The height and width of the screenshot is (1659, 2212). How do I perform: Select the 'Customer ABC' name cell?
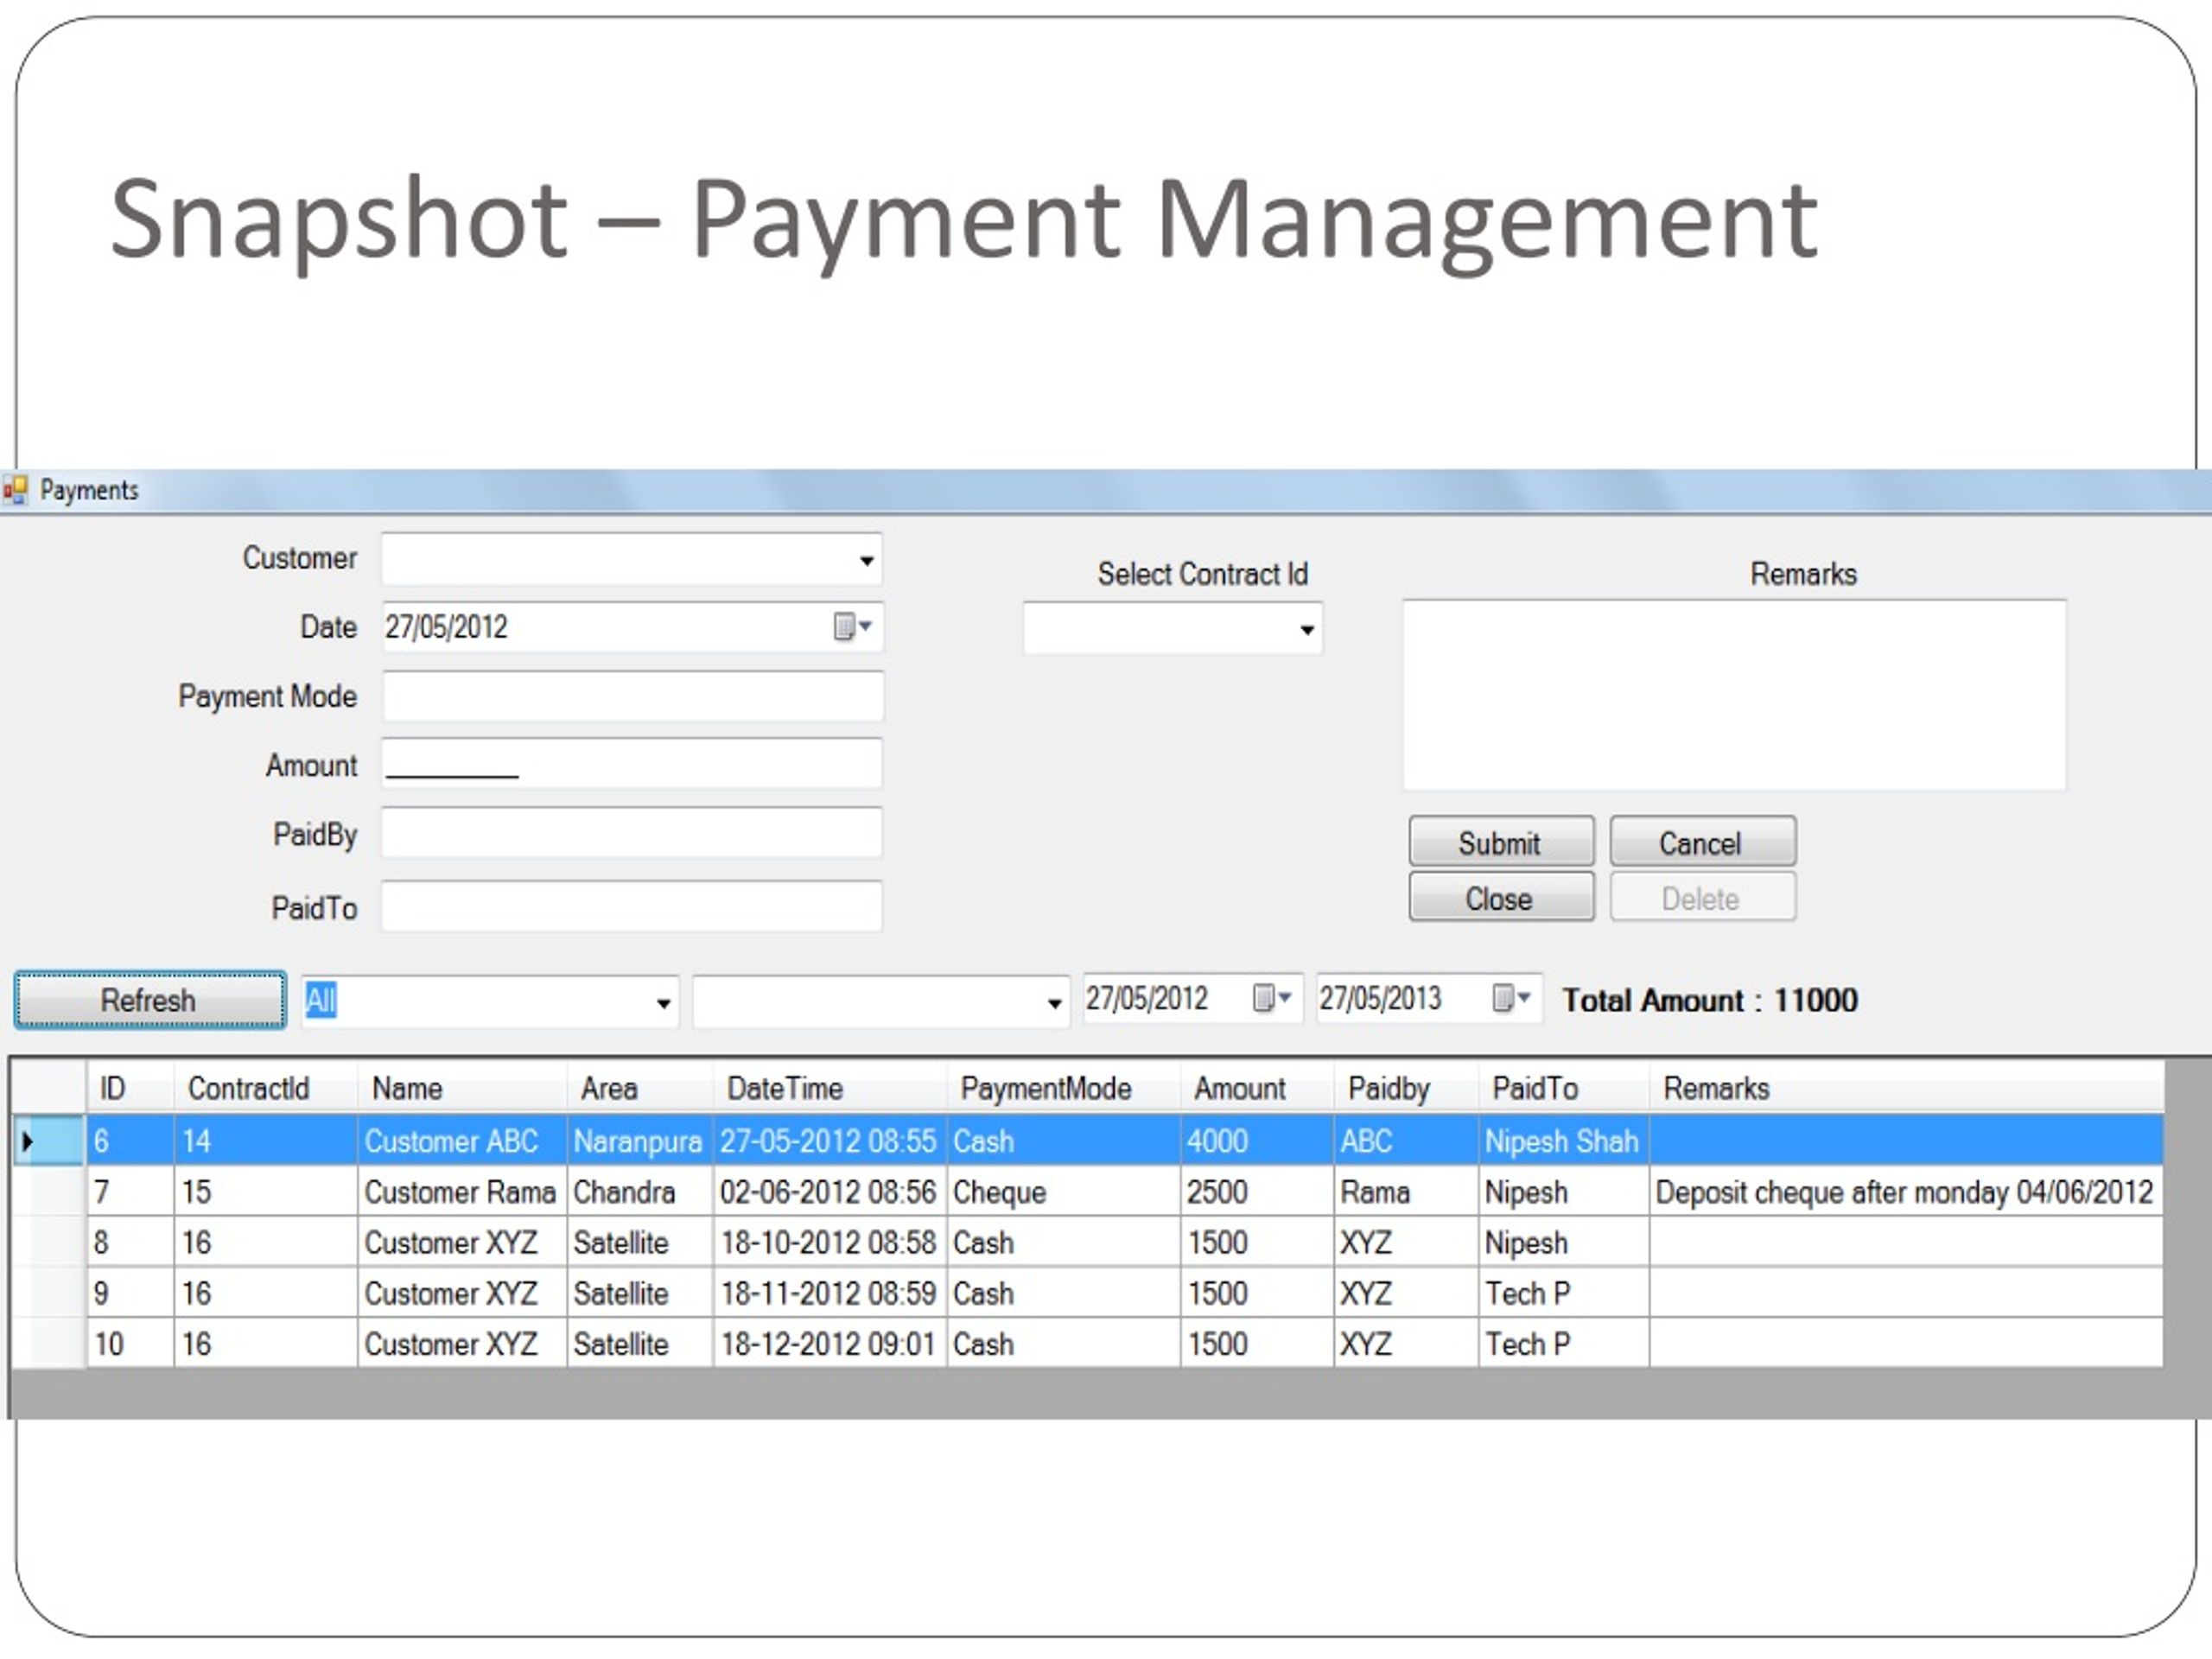coord(462,1141)
